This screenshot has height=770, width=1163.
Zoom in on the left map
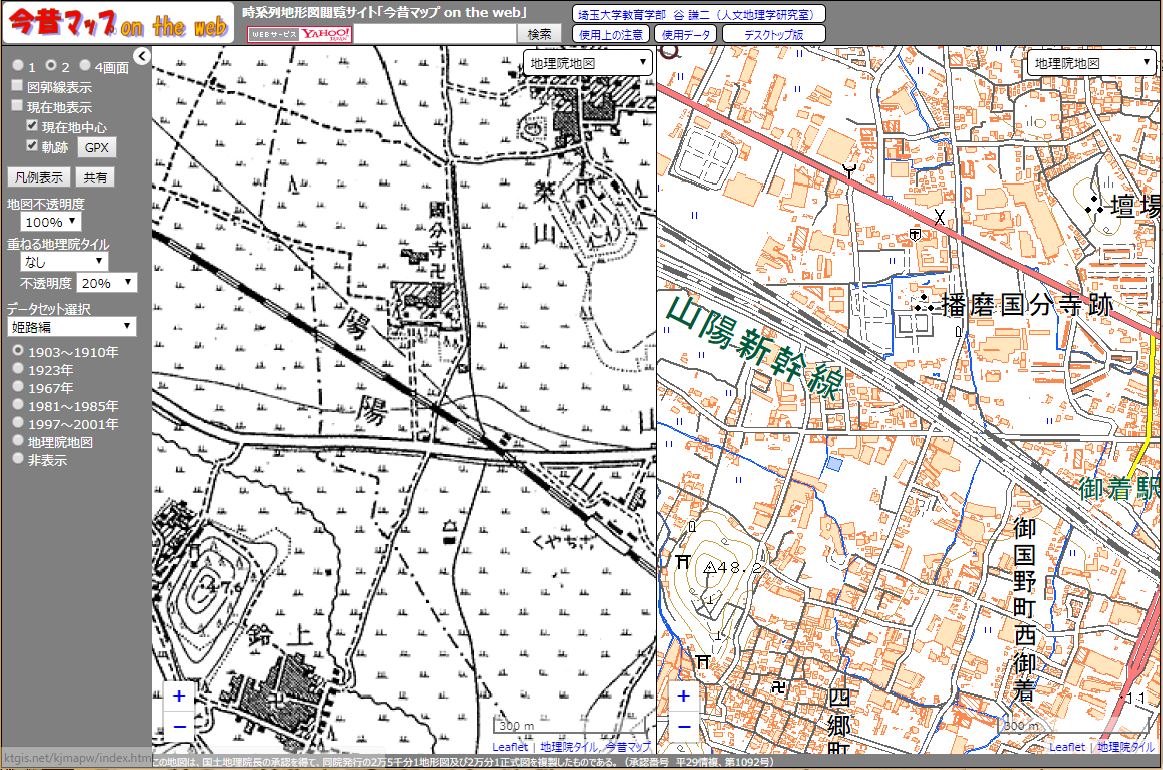179,696
